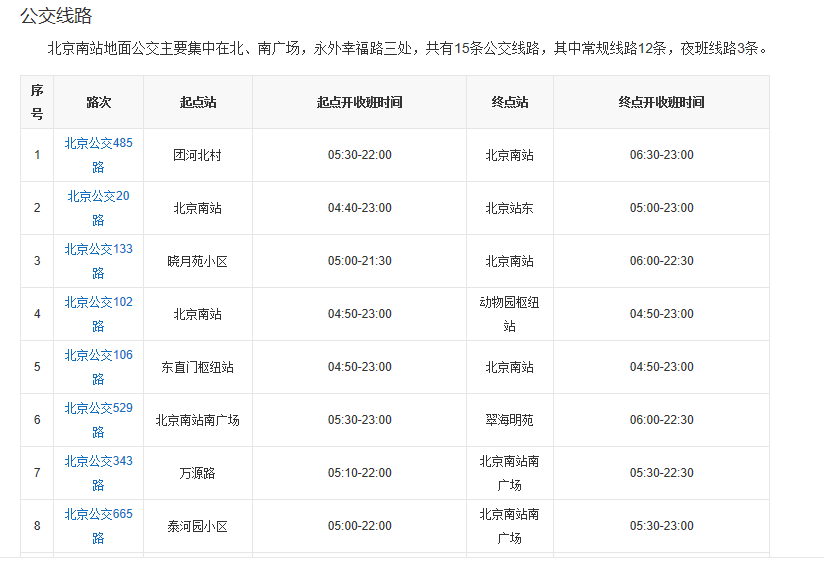Open the 北京公交529路 link
Viewport: 824px width, 562px height.
98,420
